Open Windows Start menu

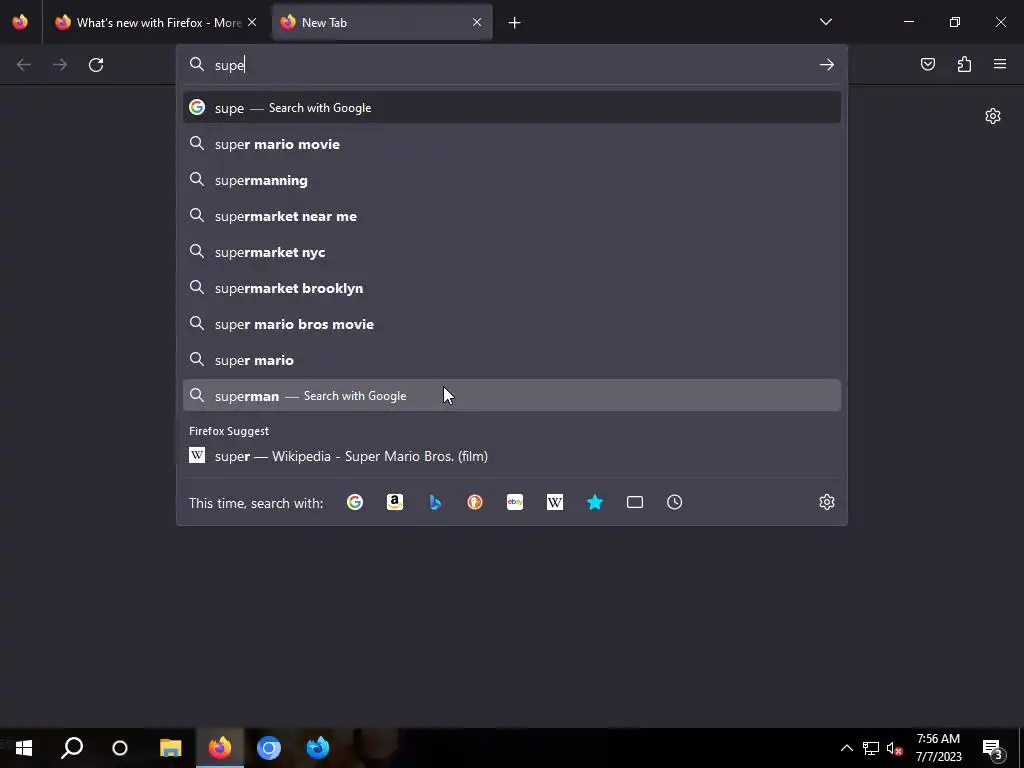click(24, 748)
